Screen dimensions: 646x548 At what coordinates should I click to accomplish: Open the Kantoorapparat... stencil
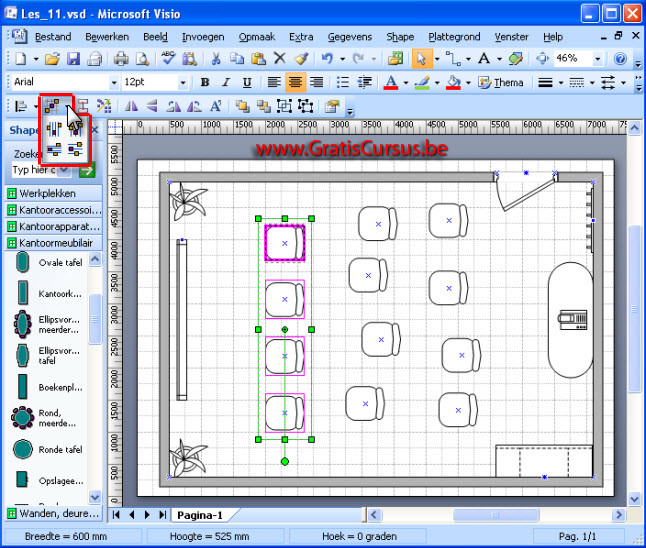pyautogui.click(x=54, y=227)
